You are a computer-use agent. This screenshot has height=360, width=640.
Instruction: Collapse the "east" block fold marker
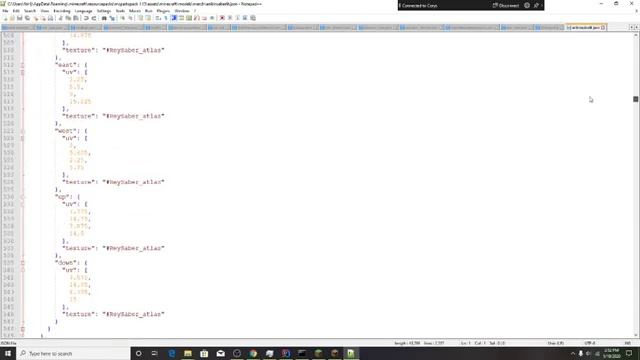pyautogui.click(x=22, y=65)
